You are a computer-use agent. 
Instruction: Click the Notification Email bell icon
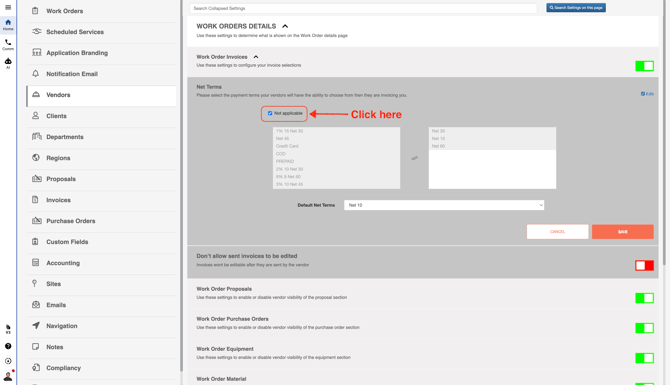click(35, 73)
